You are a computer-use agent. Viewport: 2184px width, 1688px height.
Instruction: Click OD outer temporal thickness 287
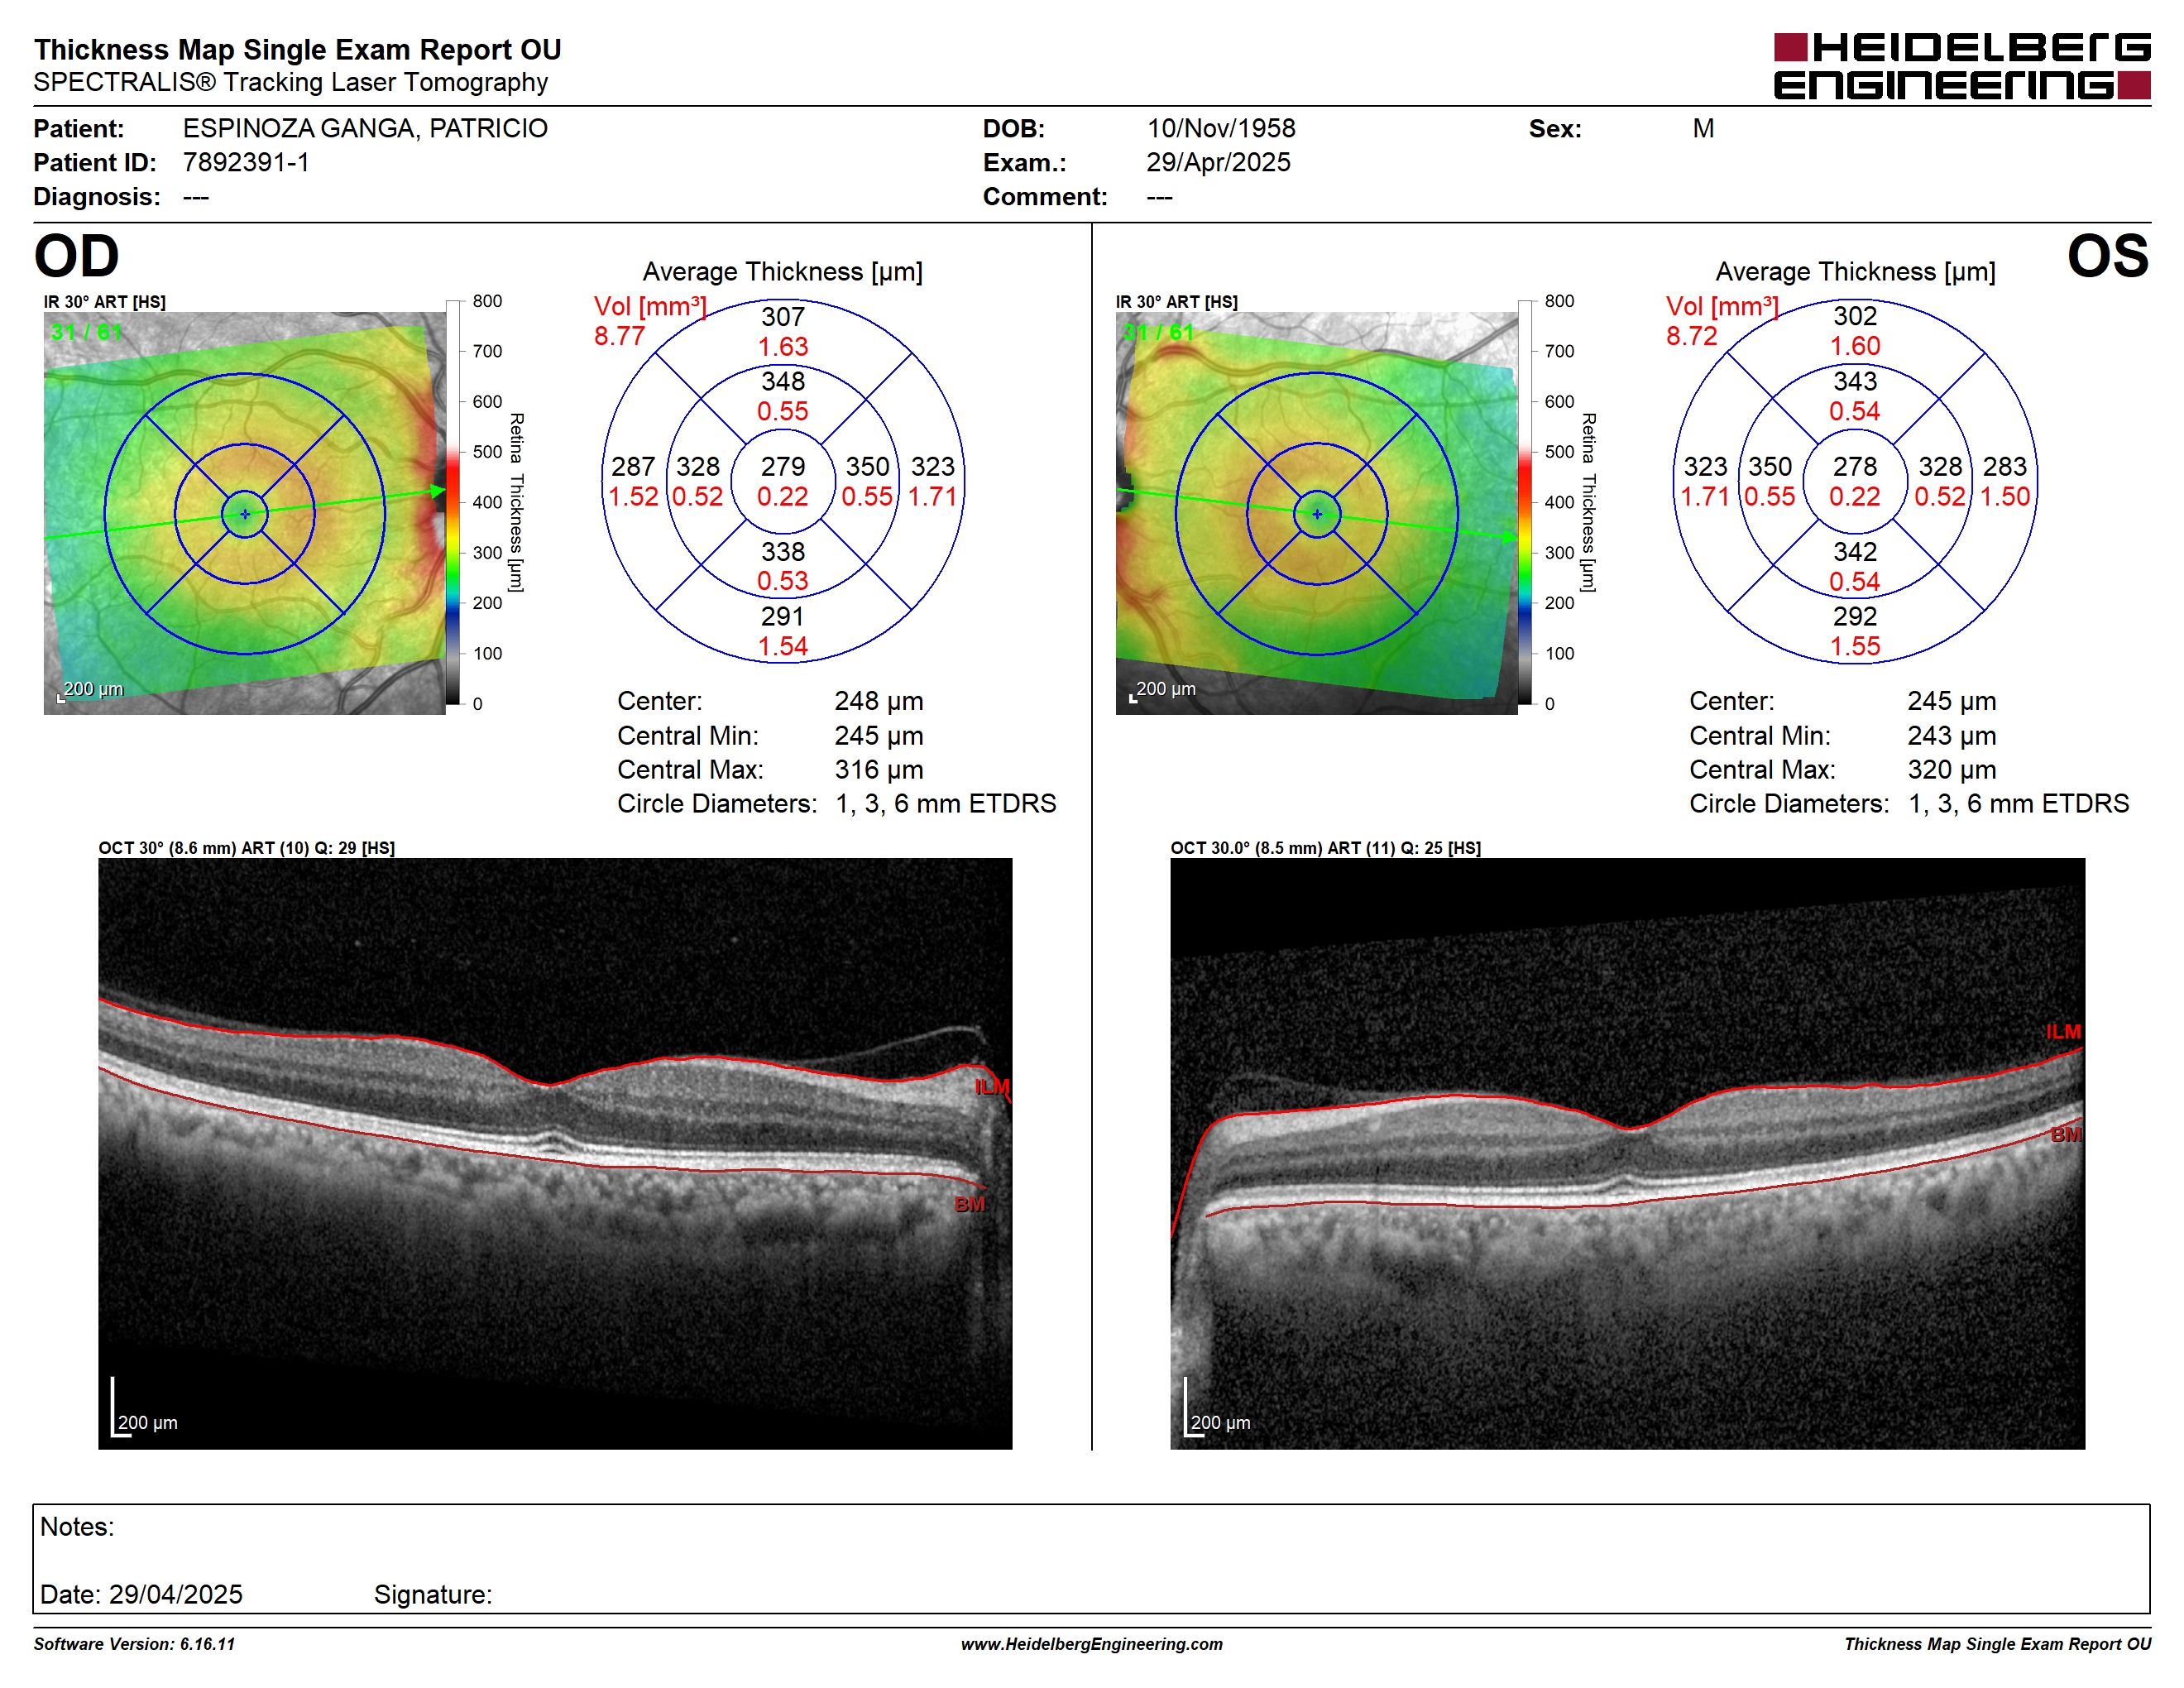[x=633, y=467]
